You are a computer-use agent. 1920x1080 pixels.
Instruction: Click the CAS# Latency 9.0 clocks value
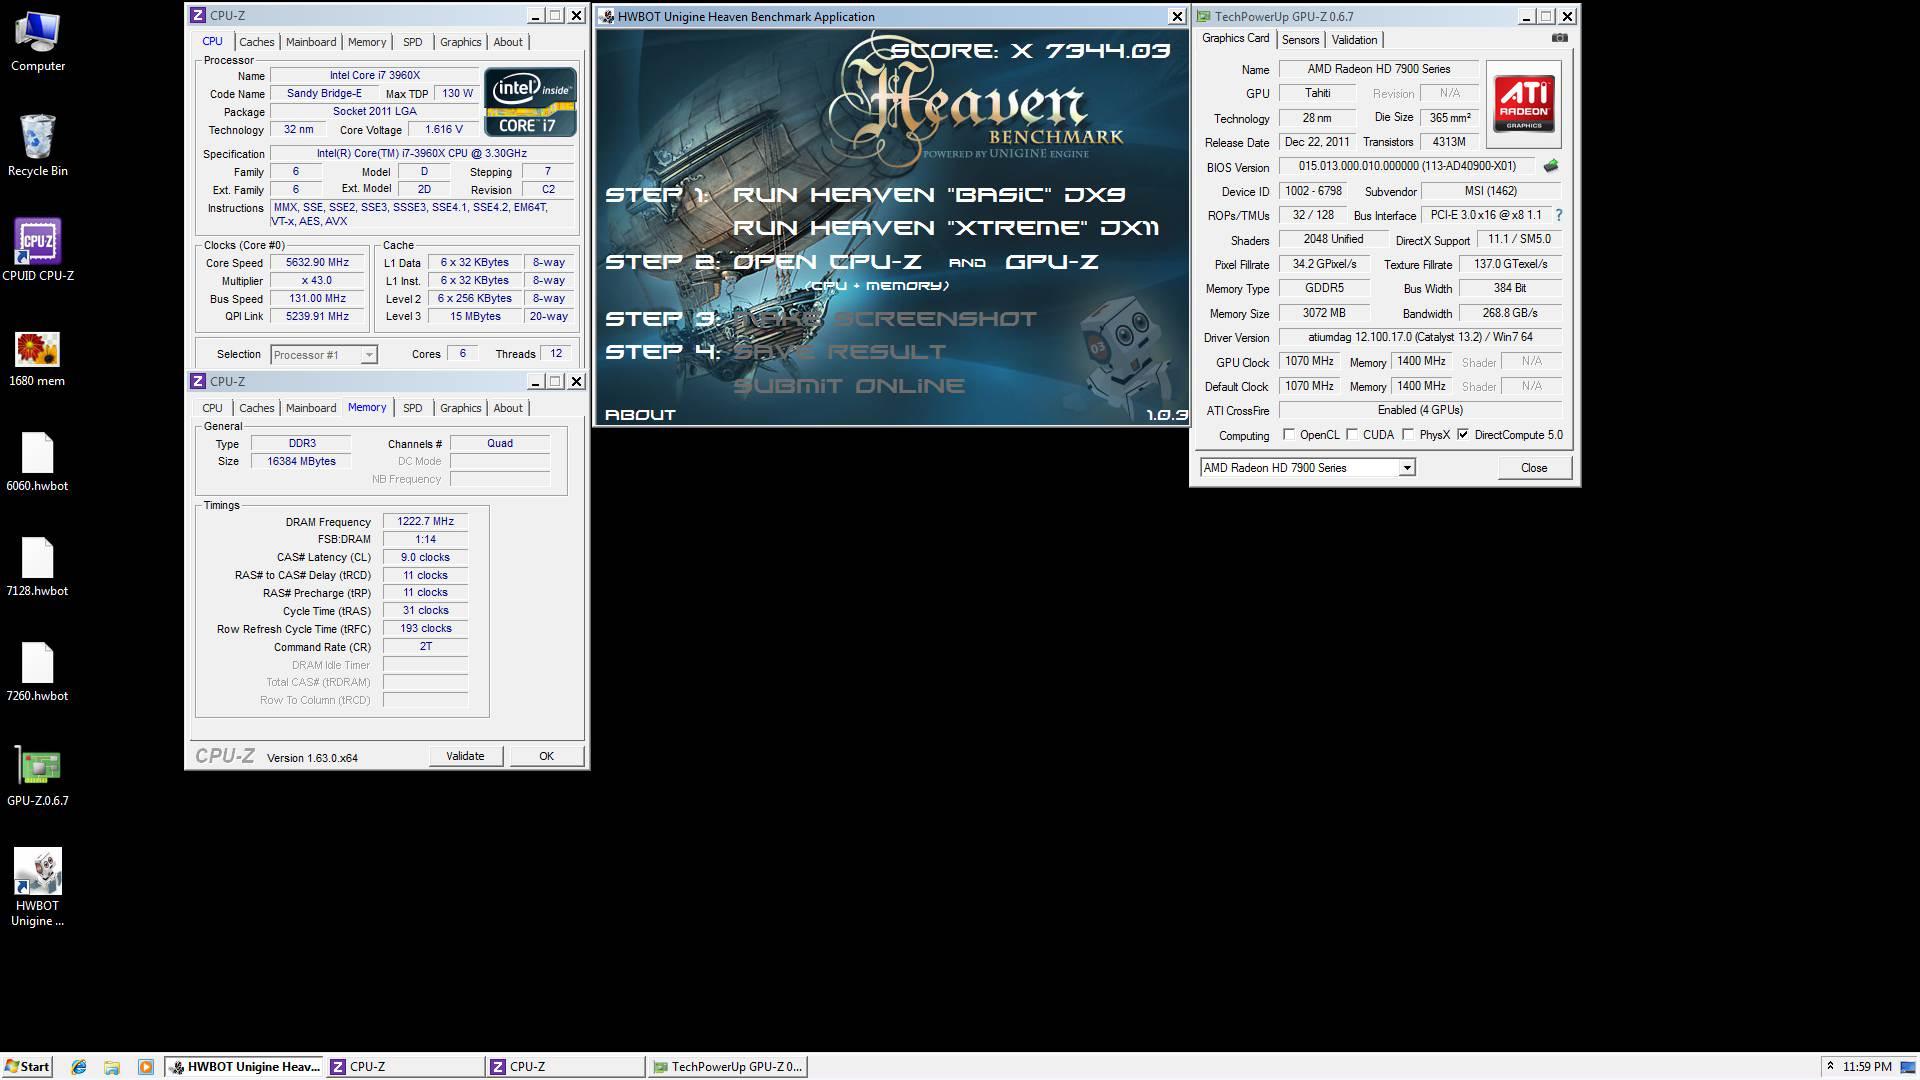[425, 558]
